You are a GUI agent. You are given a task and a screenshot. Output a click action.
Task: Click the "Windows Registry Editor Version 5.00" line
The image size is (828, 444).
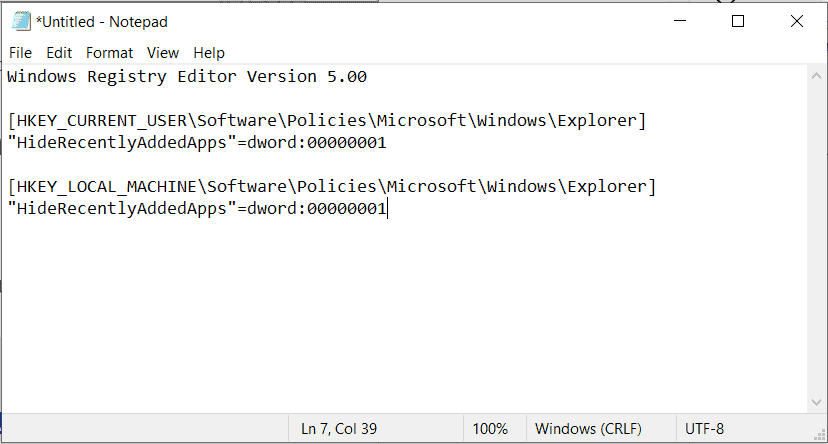point(187,77)
